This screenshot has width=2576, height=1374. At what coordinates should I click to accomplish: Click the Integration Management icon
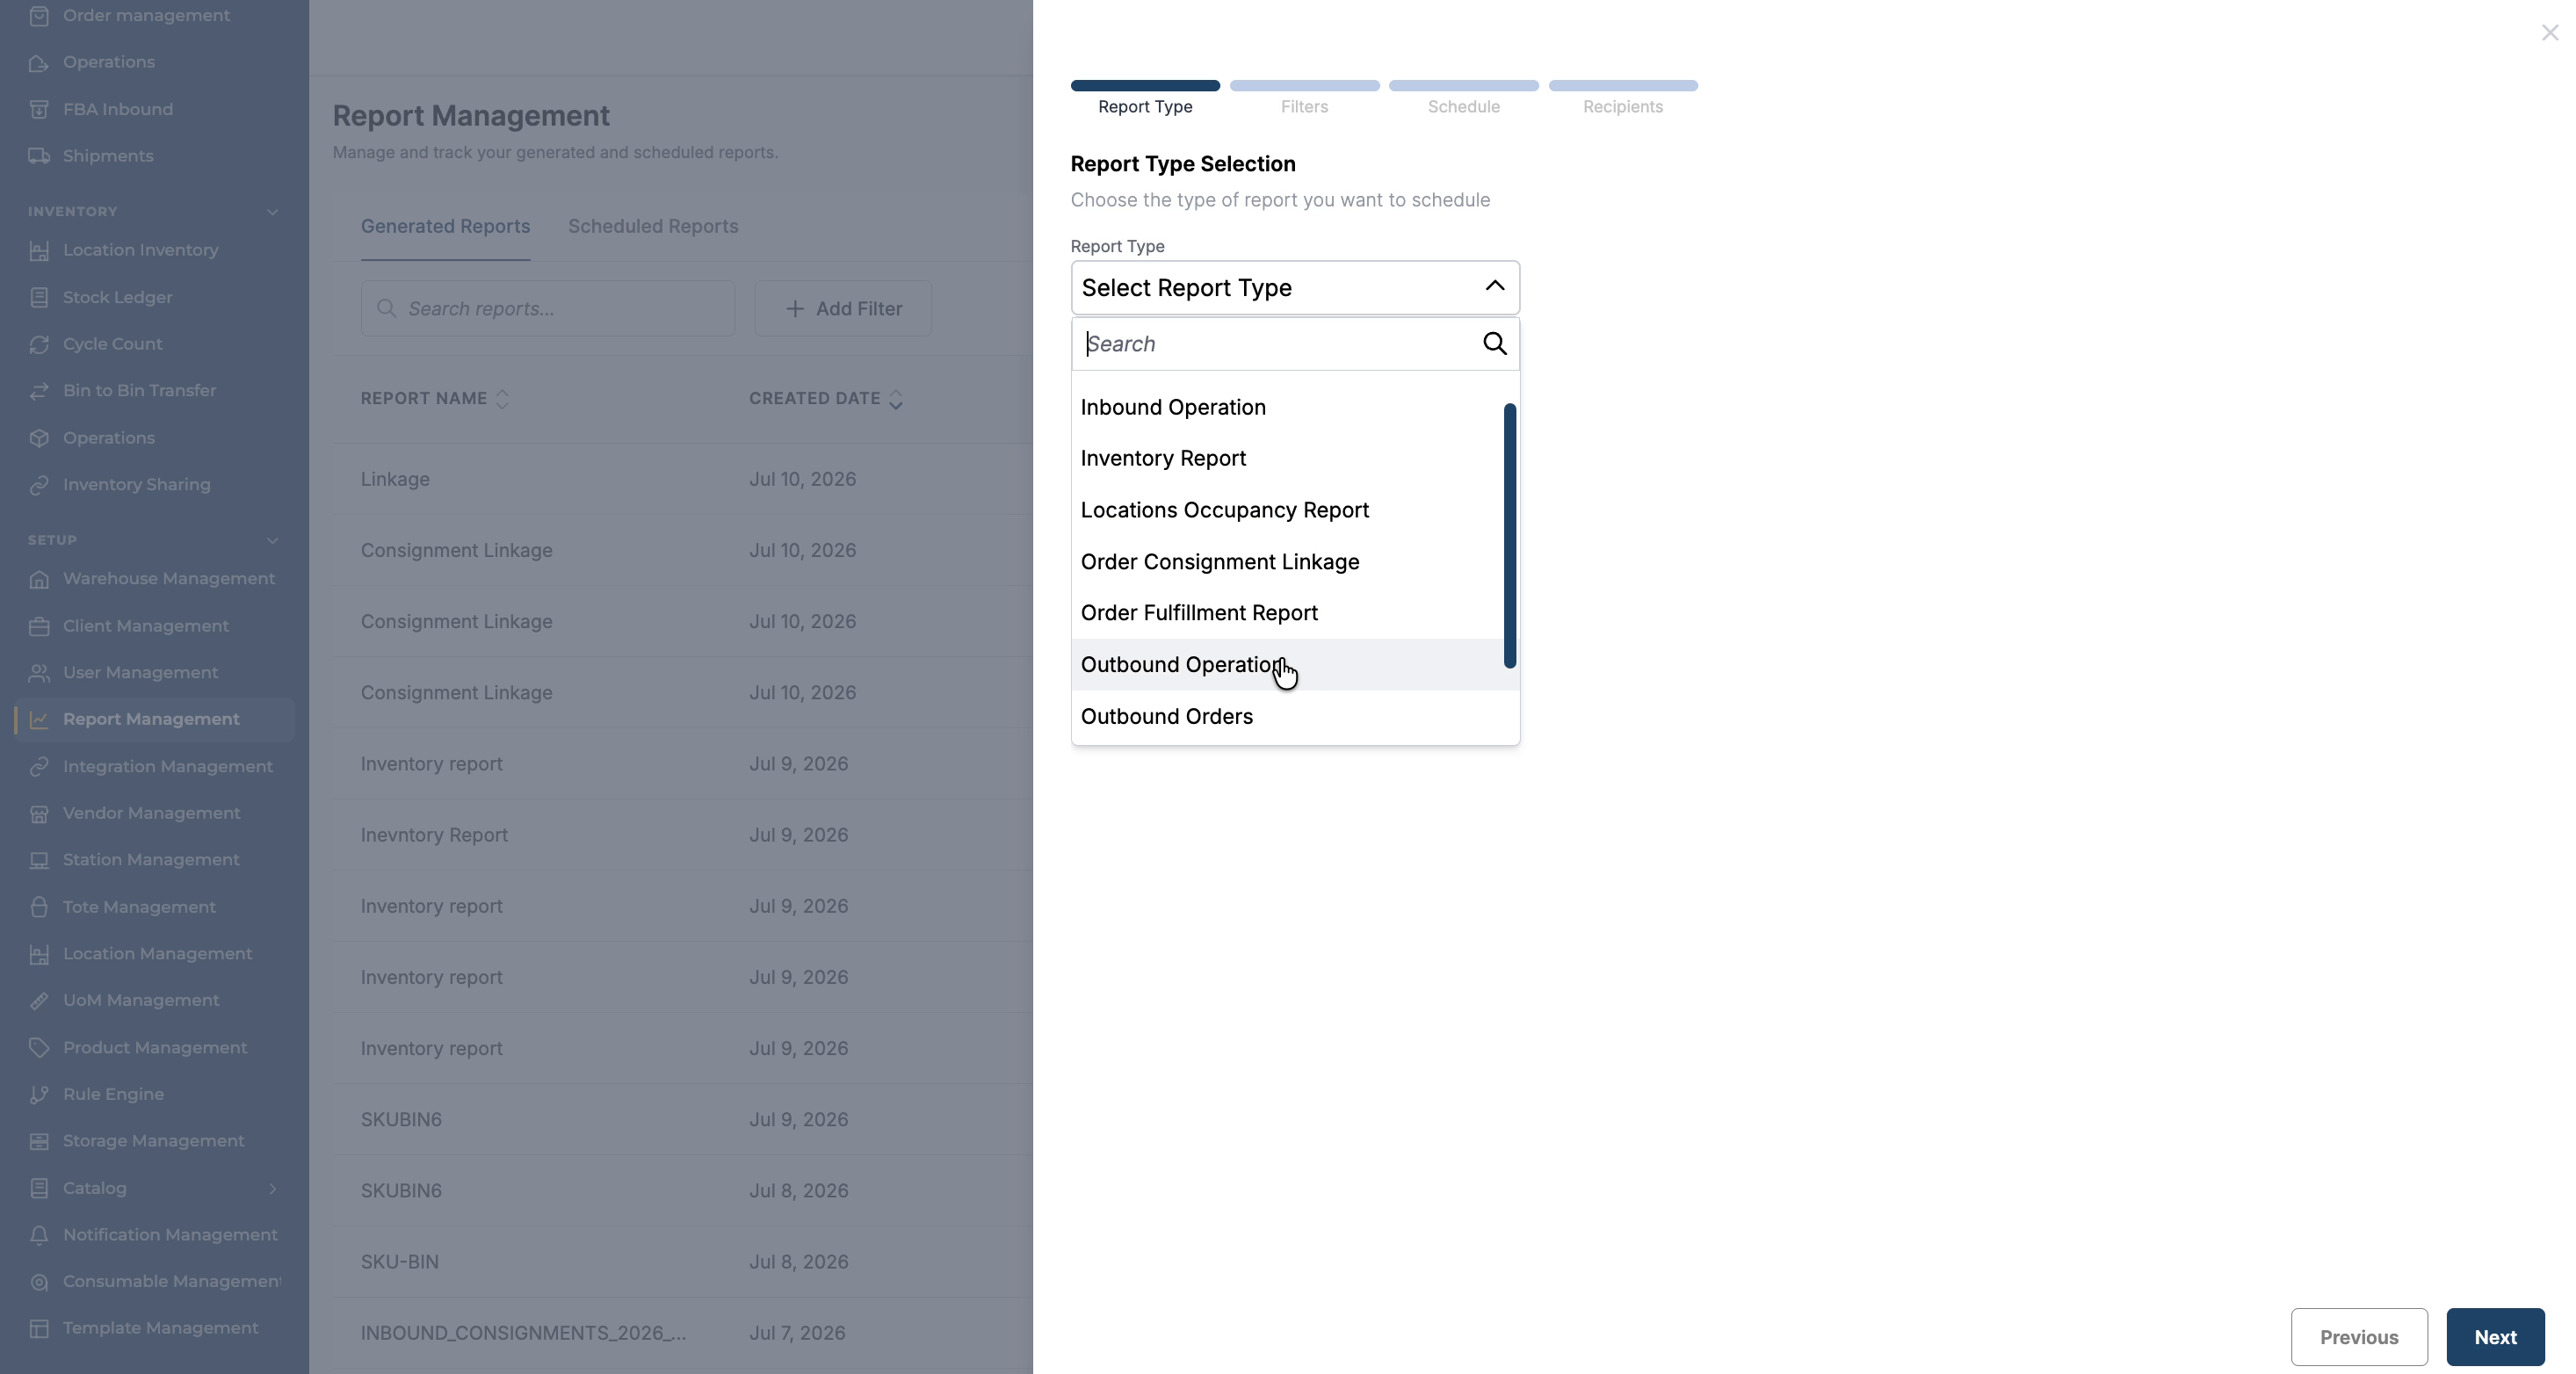(x=39, y=767)
